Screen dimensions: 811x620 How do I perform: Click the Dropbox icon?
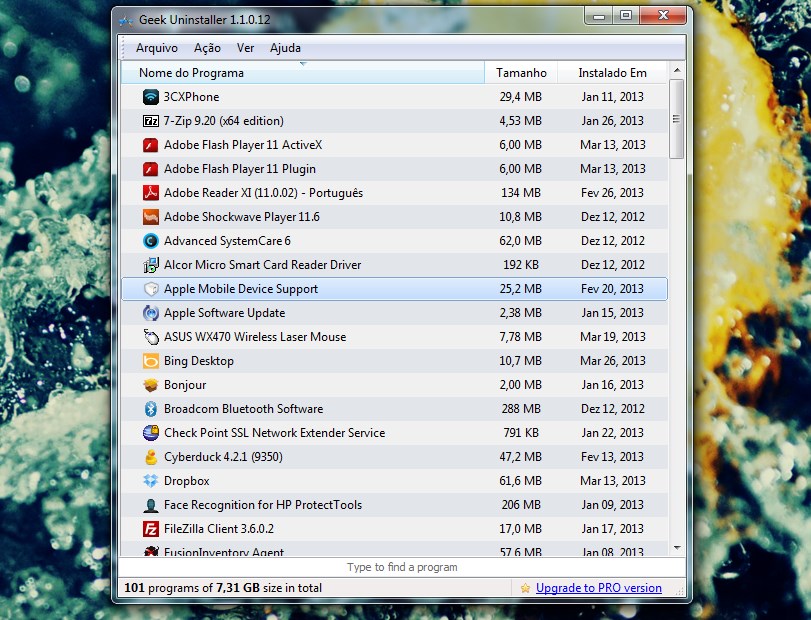click(151, 481)
